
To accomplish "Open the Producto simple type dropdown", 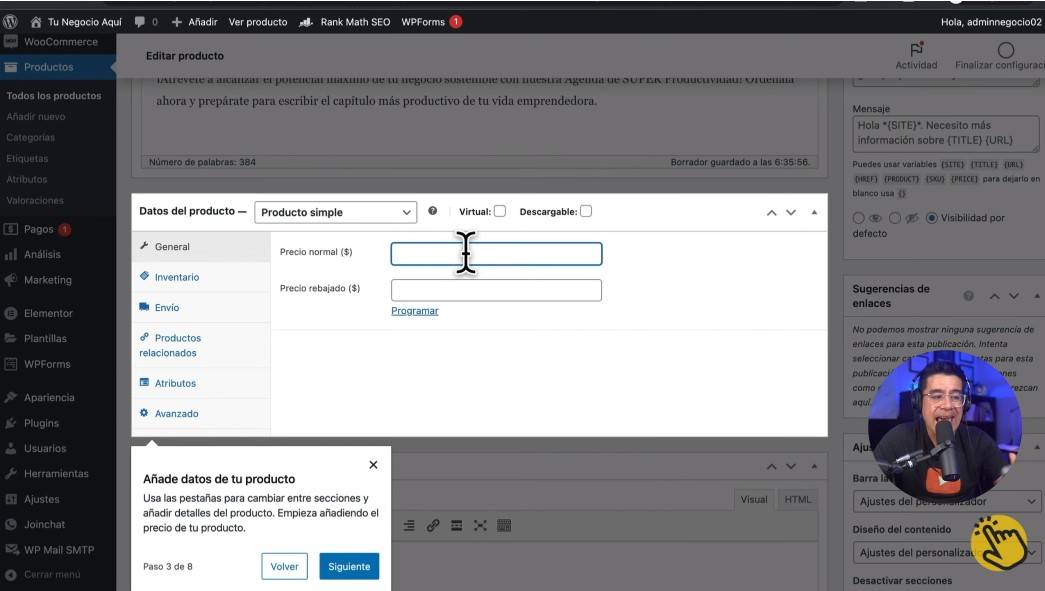I will 335,212.
